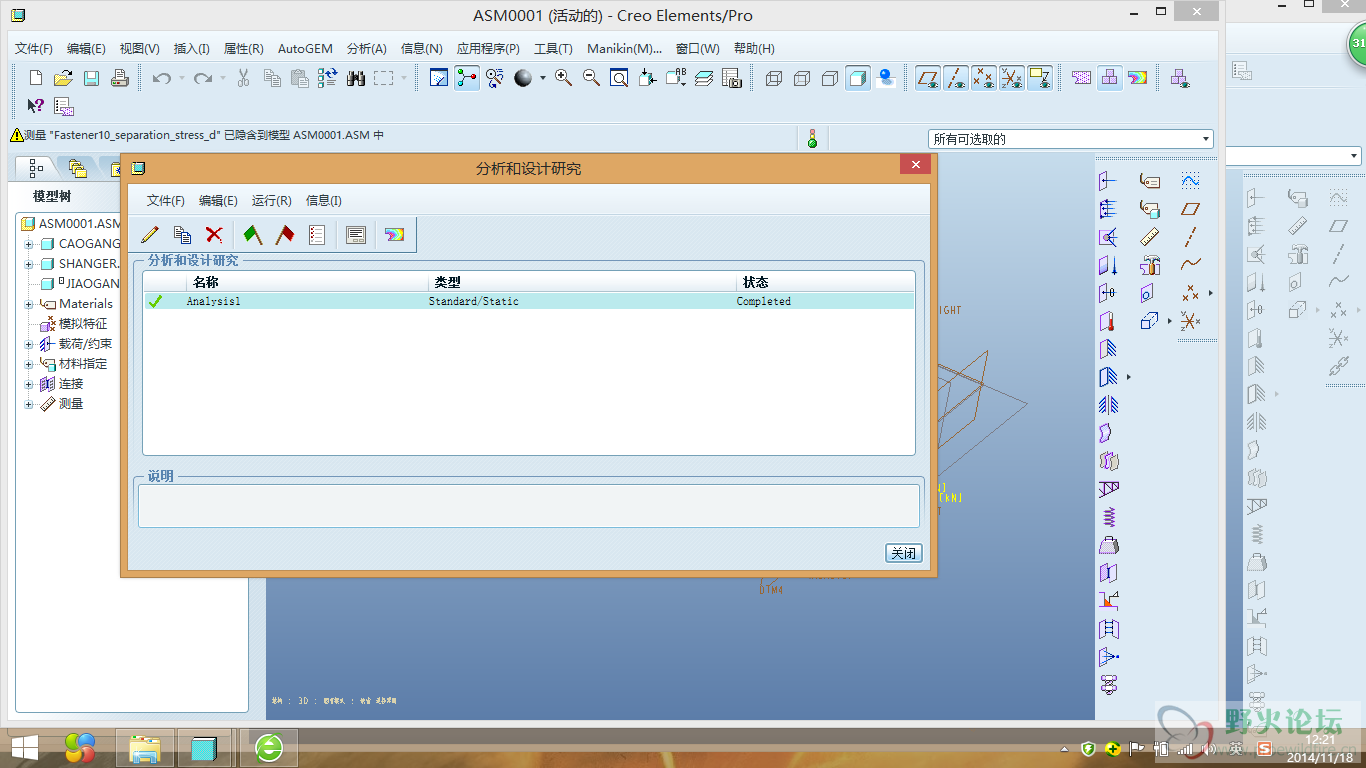The height and width of the screenshot is (768, 1366).
Task: Edit the study with the pencil icon
Action: (x=150, y=235)
